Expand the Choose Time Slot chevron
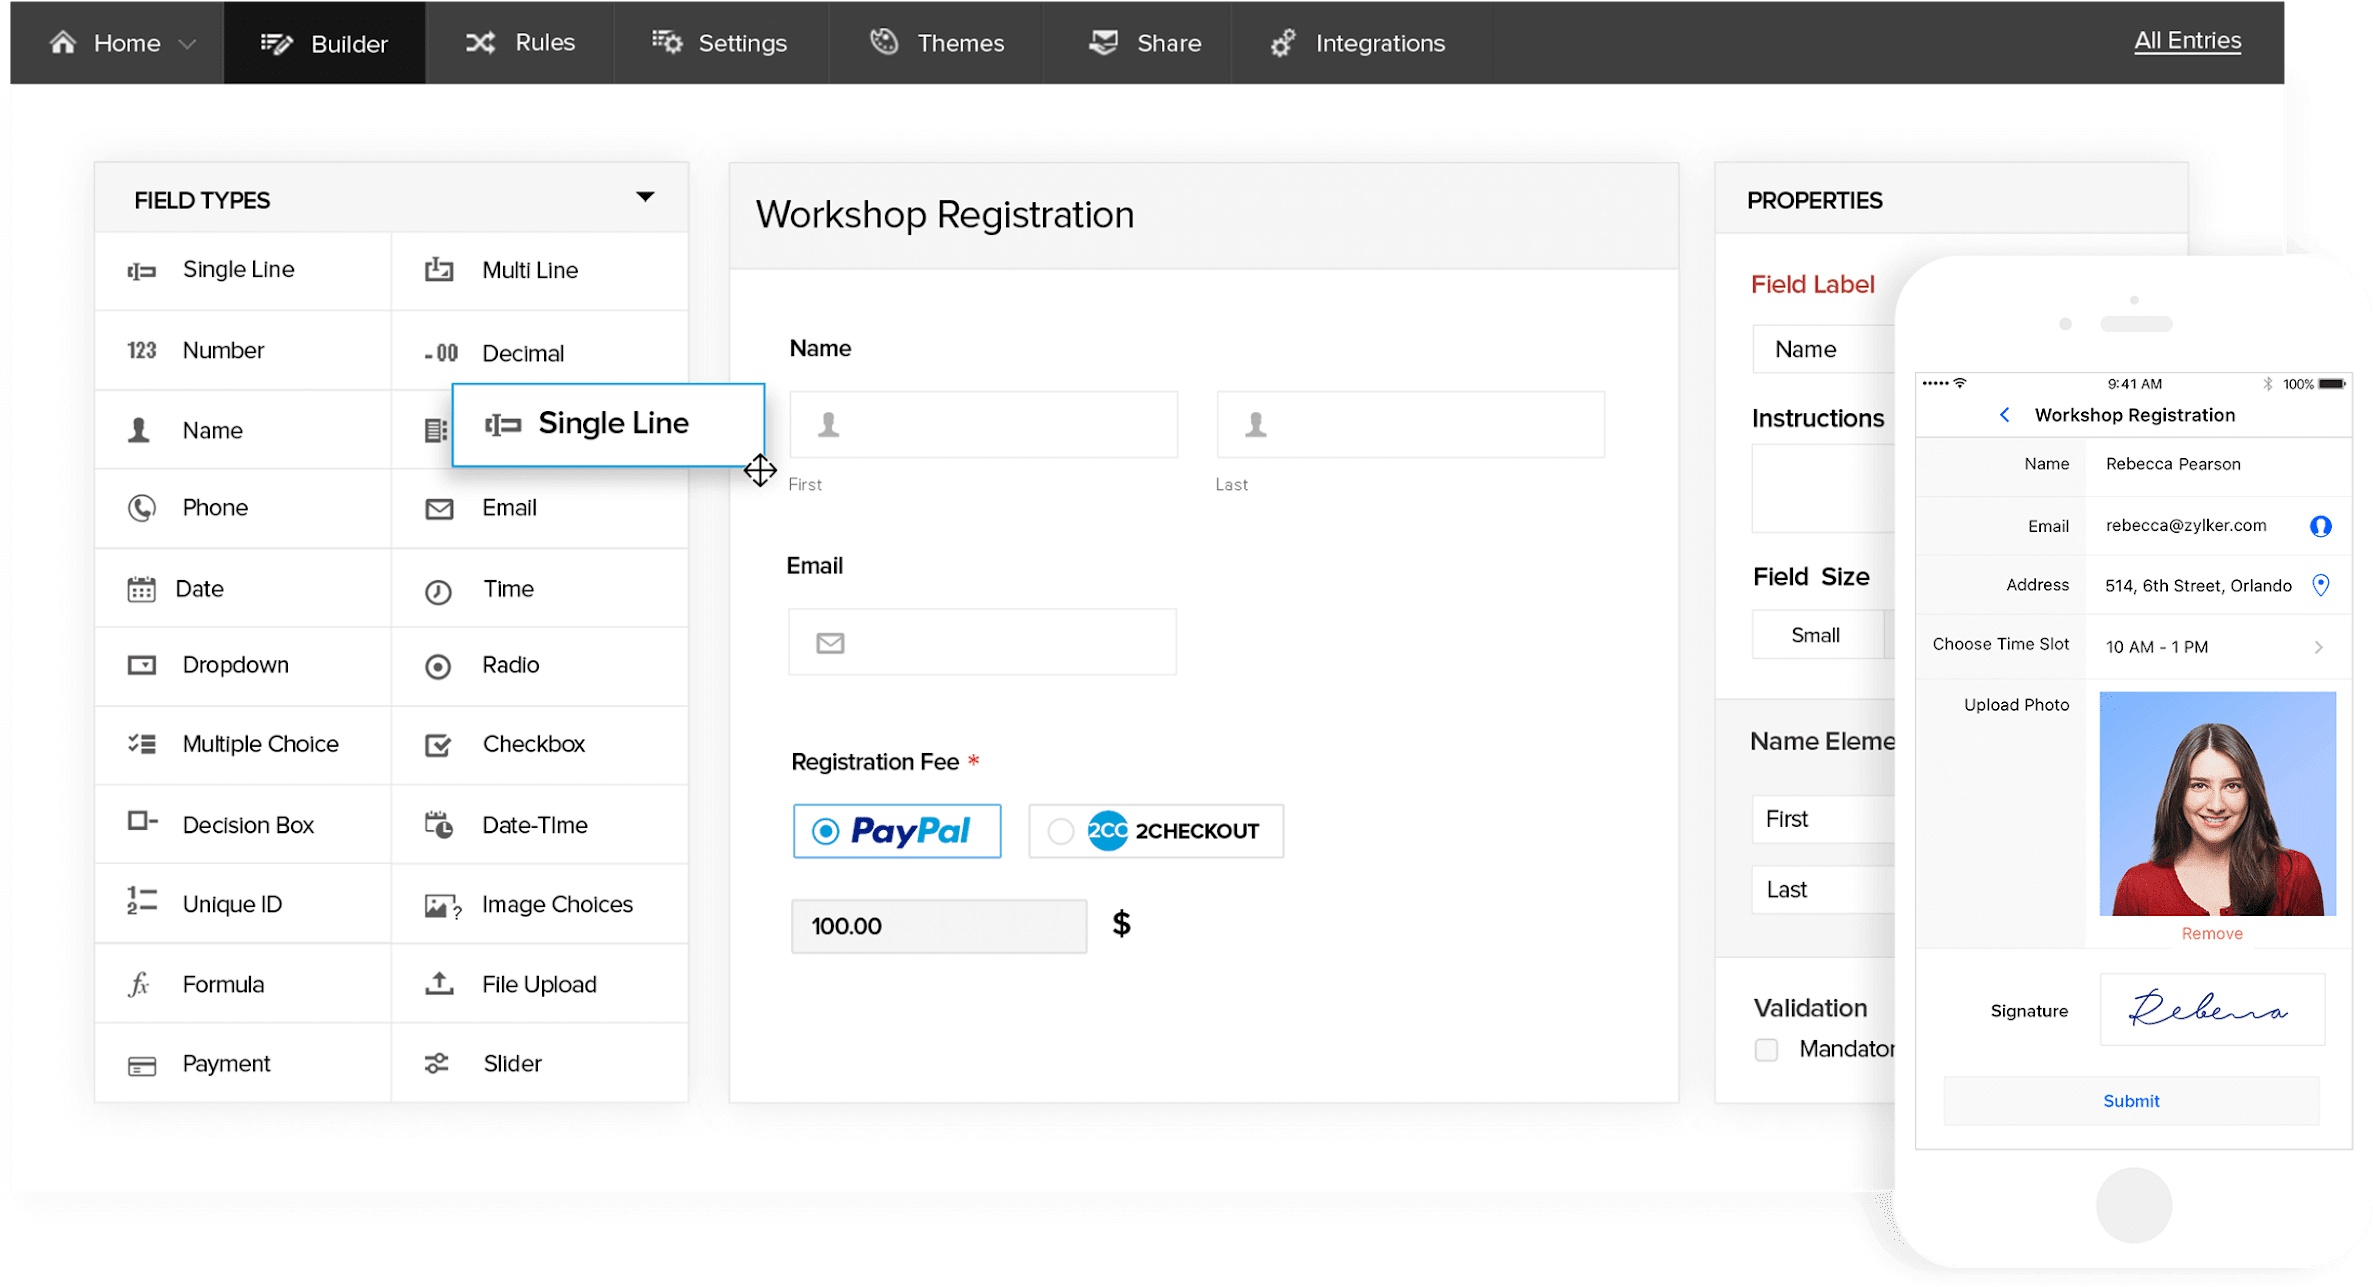2373x1287 pixels. click(x=2318, y=647)
